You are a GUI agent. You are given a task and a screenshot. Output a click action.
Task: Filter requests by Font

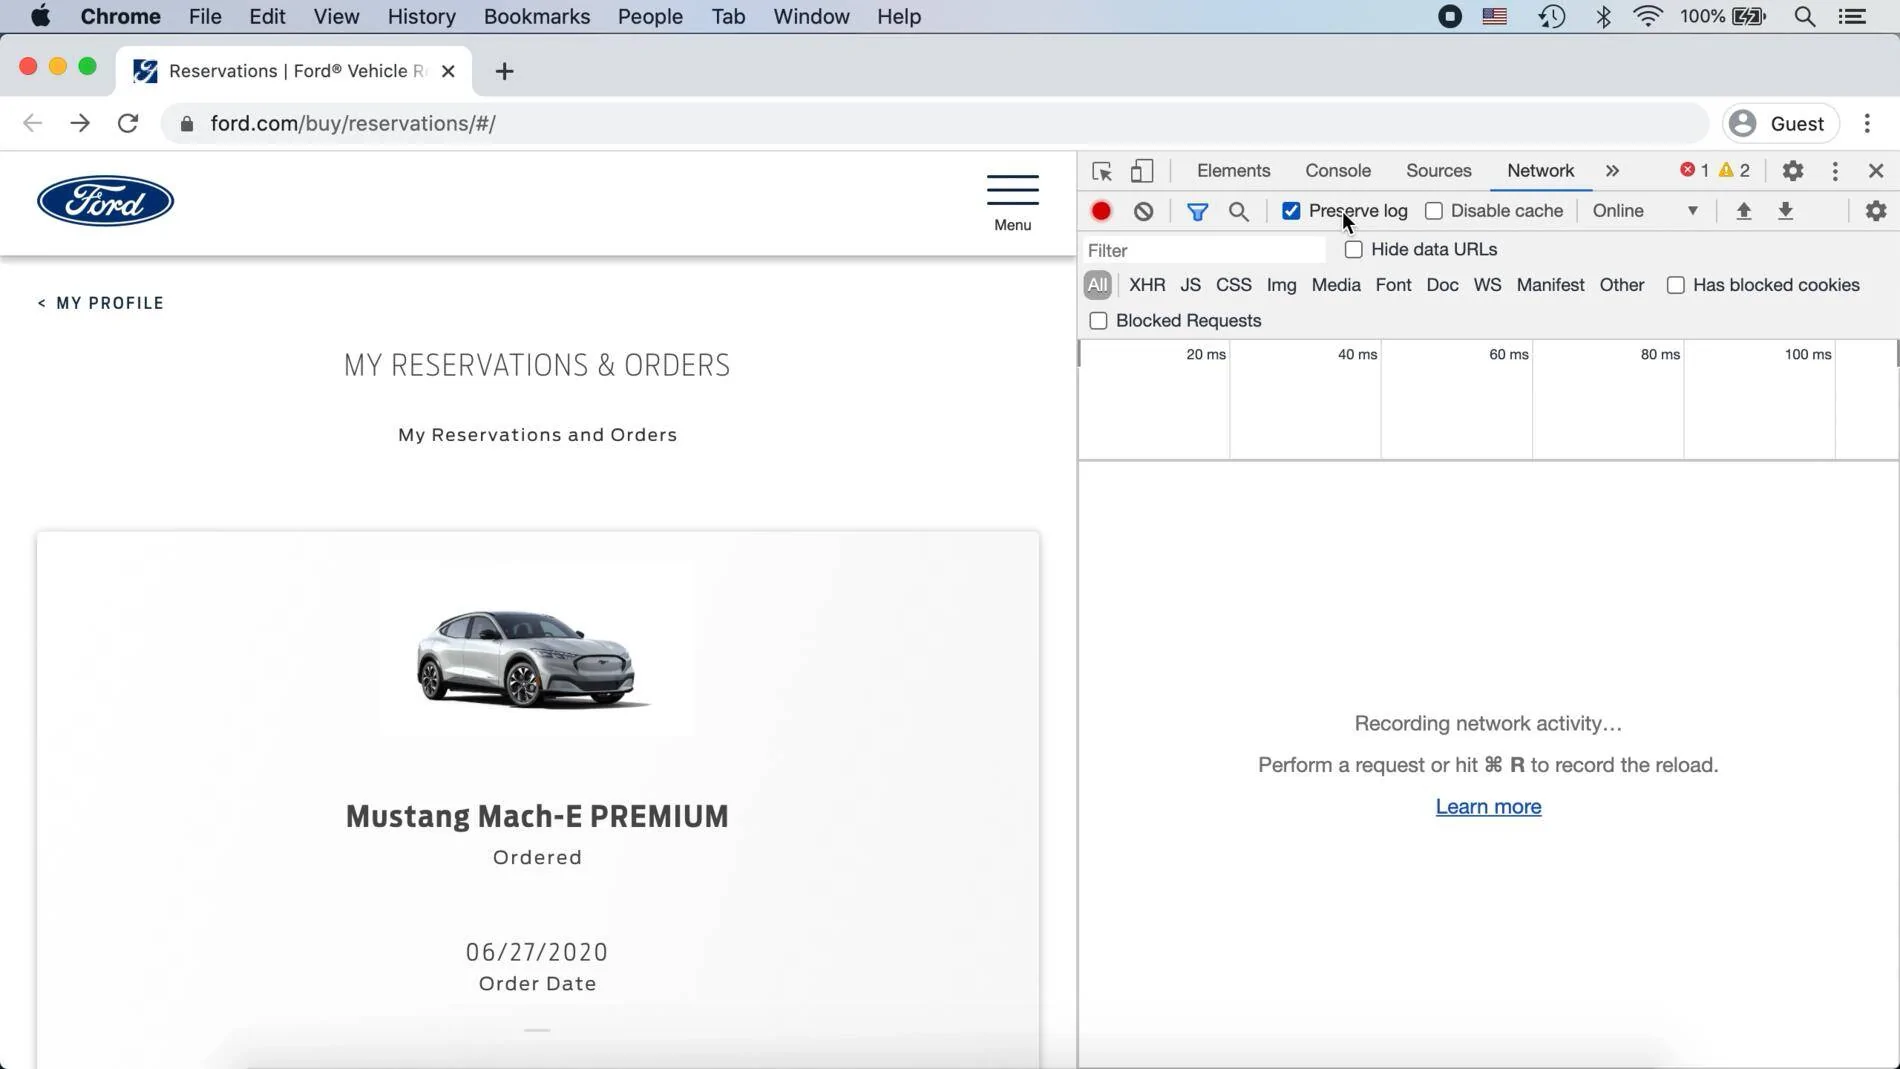pyautogui.click(x=1393, y=285)
